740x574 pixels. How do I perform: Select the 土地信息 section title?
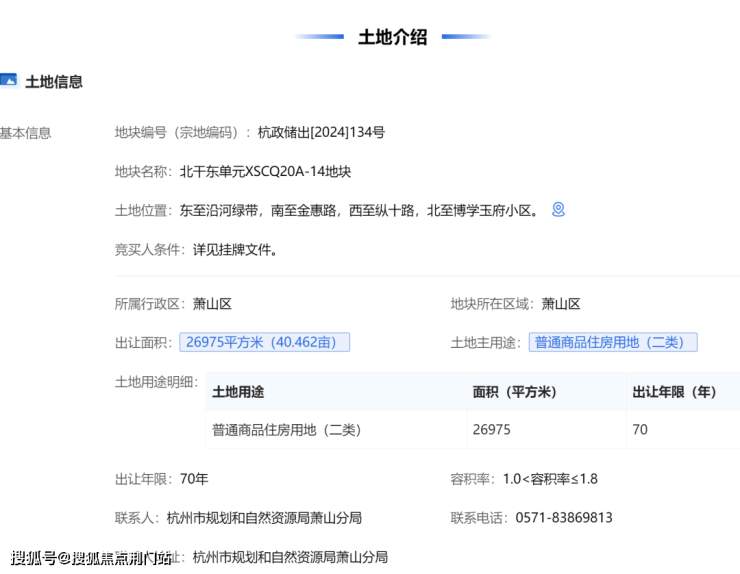tap(54, 82)
